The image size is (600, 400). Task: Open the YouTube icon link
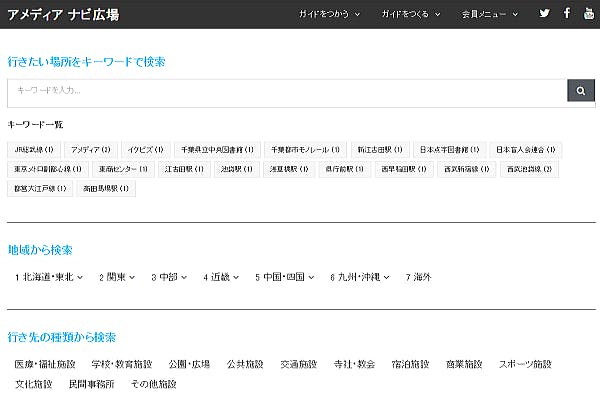tap(589, 14)
